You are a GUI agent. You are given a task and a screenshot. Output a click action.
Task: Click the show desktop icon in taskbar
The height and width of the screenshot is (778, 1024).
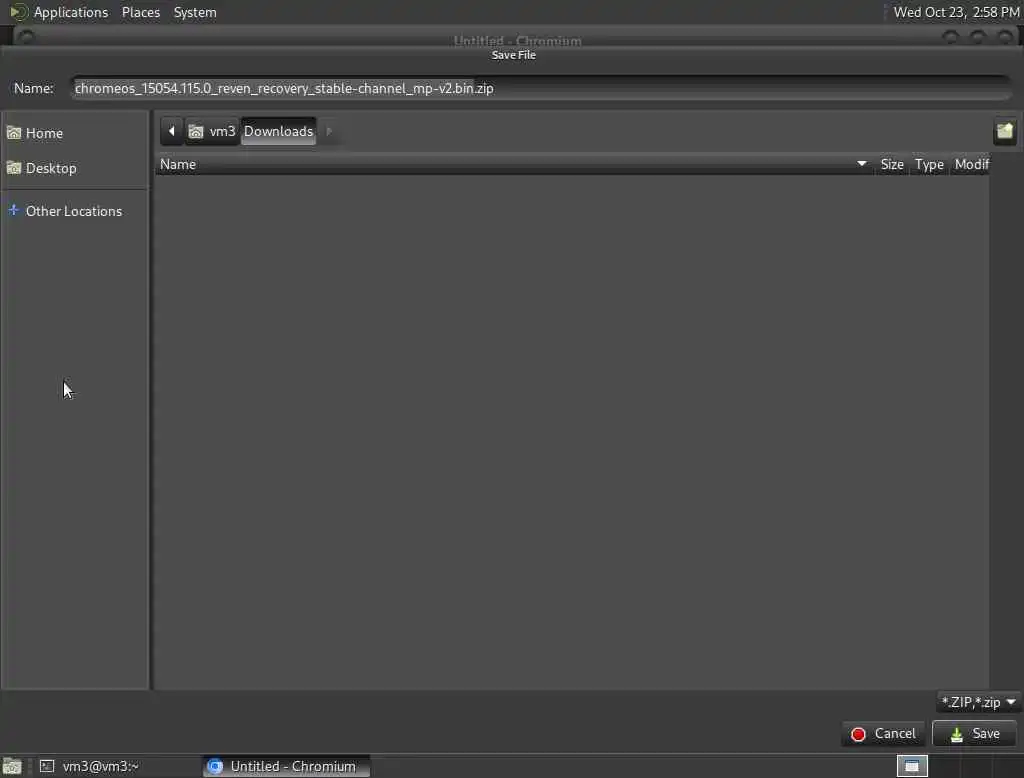(x=12, y=766)
